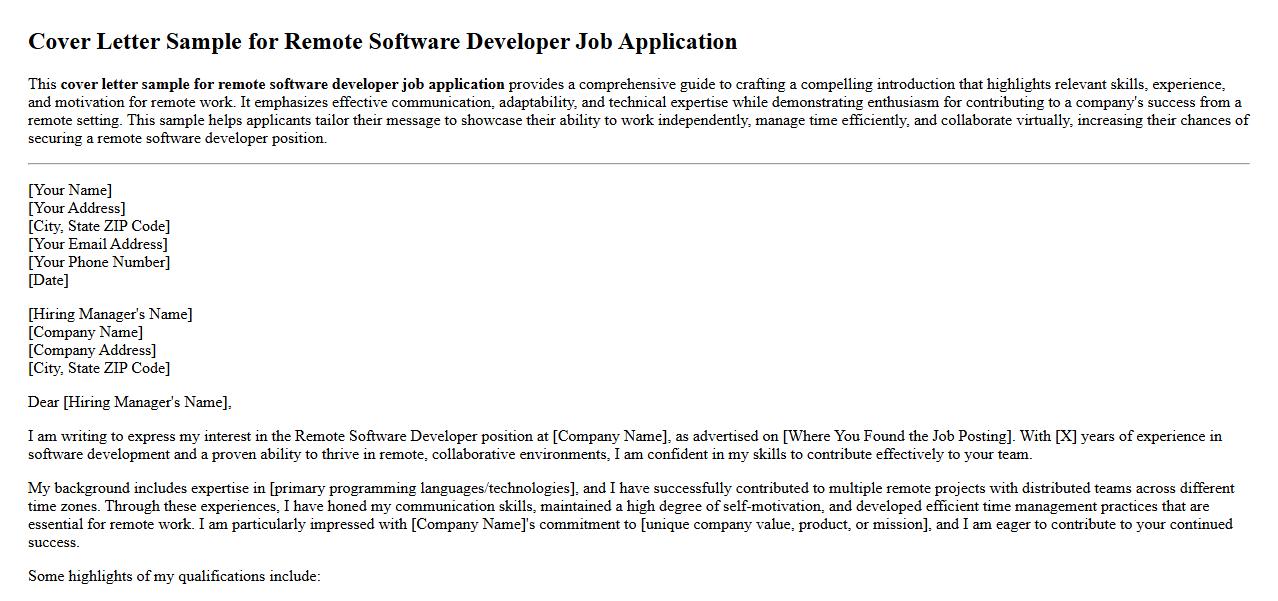Click the Dear [Hiring Manager's Name] salutation
The image size is (1278, 601).
point(130,402)
